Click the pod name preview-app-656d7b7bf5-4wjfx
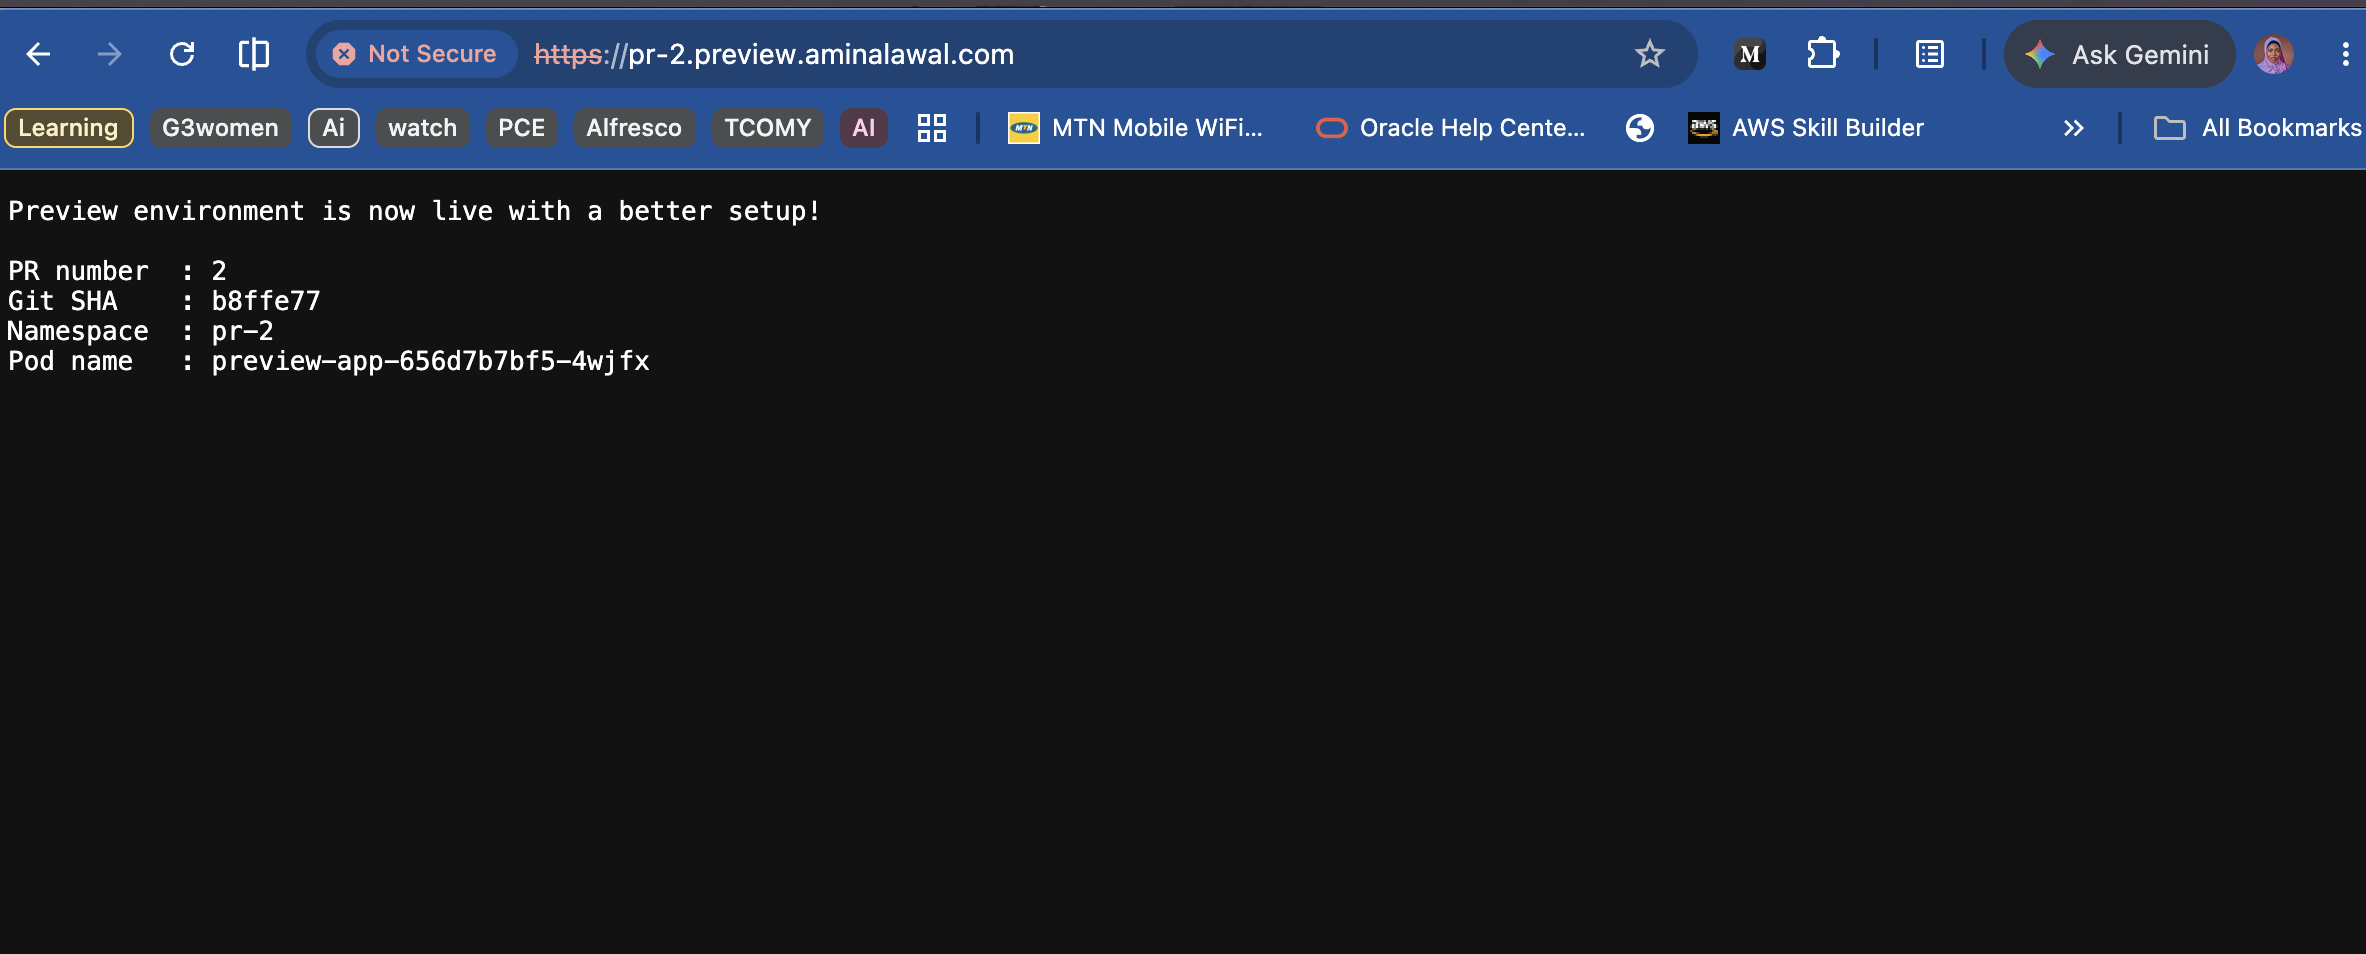The height and width of the screenshot is (954, 2366). point(430,361)
